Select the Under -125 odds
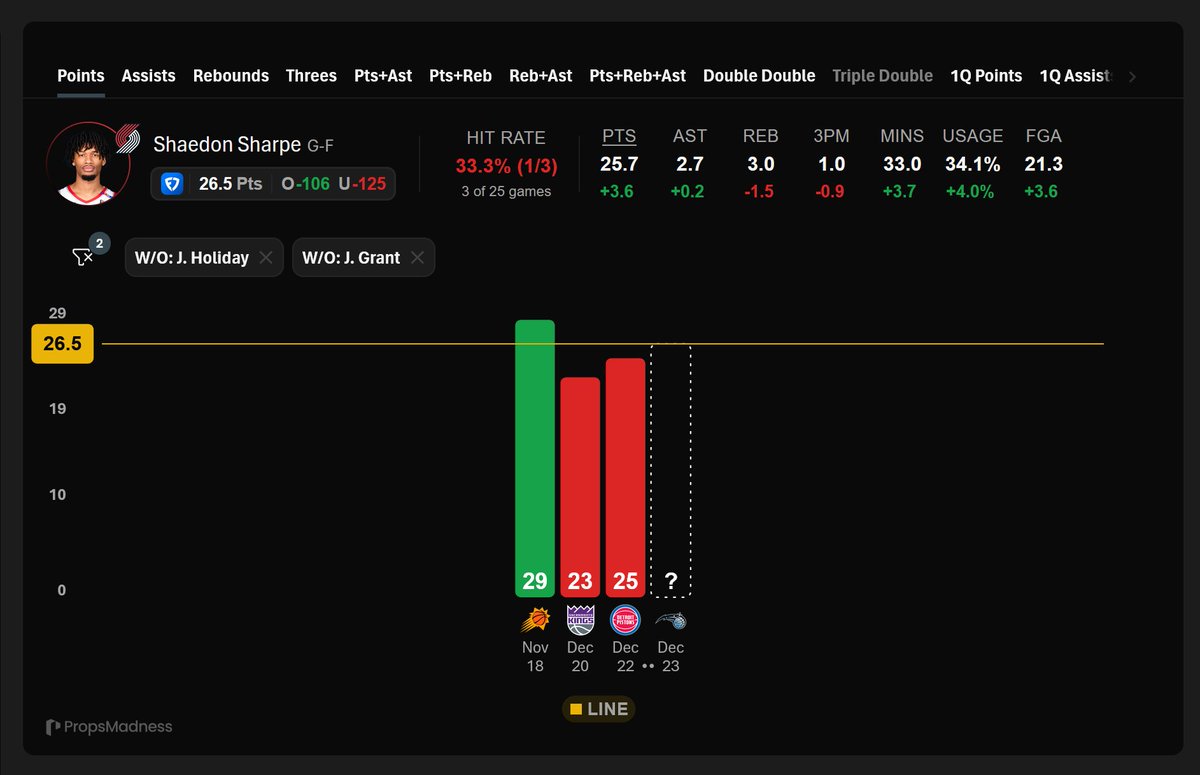Viewport: 1200px width, 775px height. (x=362, y=184)
